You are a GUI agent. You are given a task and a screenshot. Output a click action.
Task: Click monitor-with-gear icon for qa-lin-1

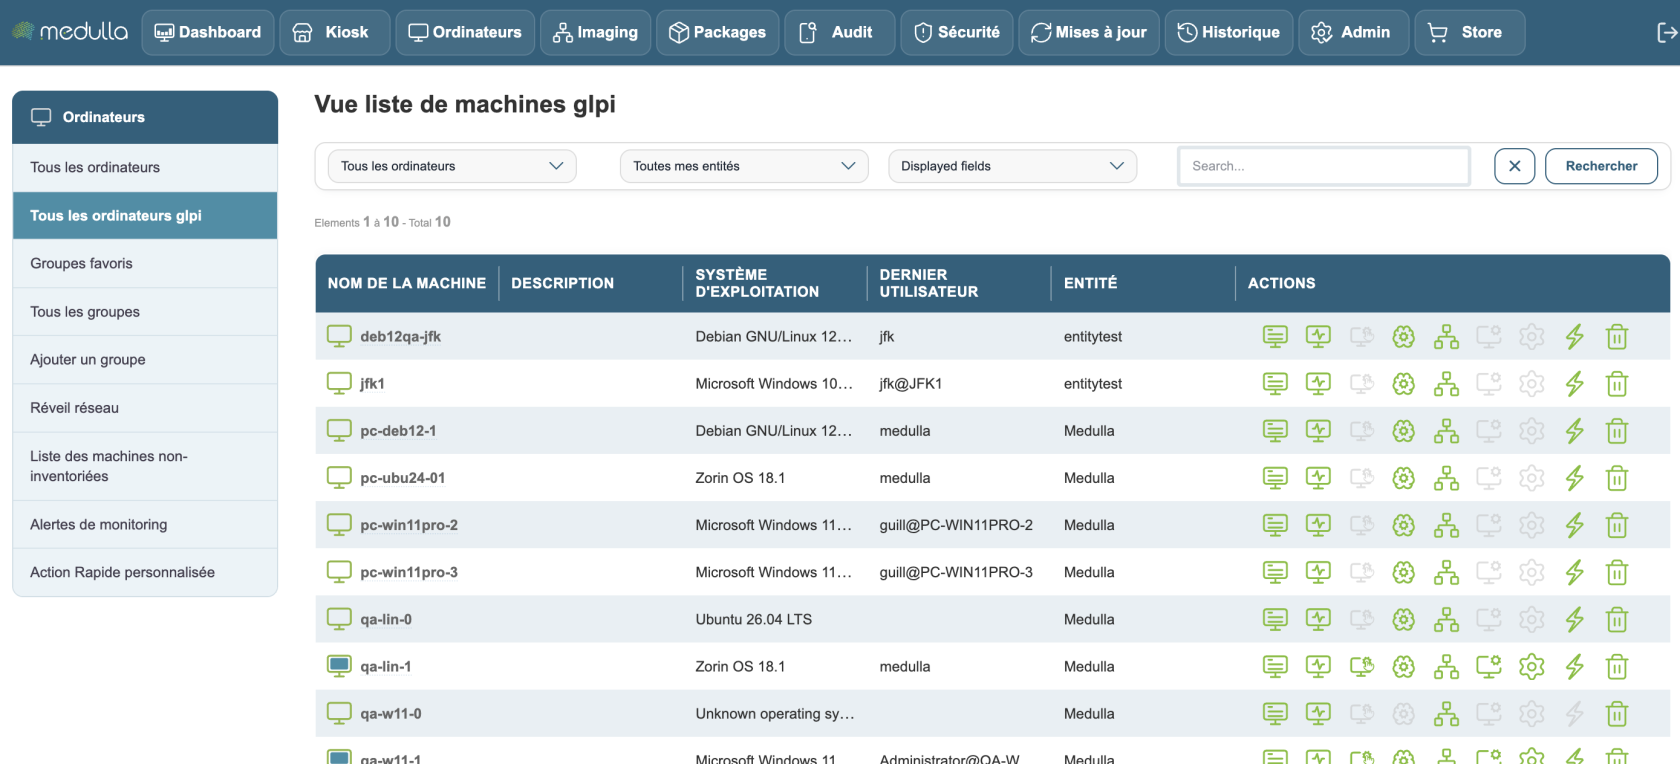1489,667
